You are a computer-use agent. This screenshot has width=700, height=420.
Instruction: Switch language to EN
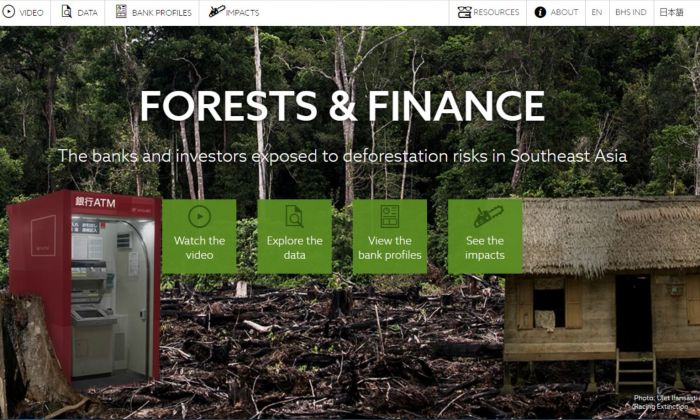pyautogui.click(x=596, y=12)
